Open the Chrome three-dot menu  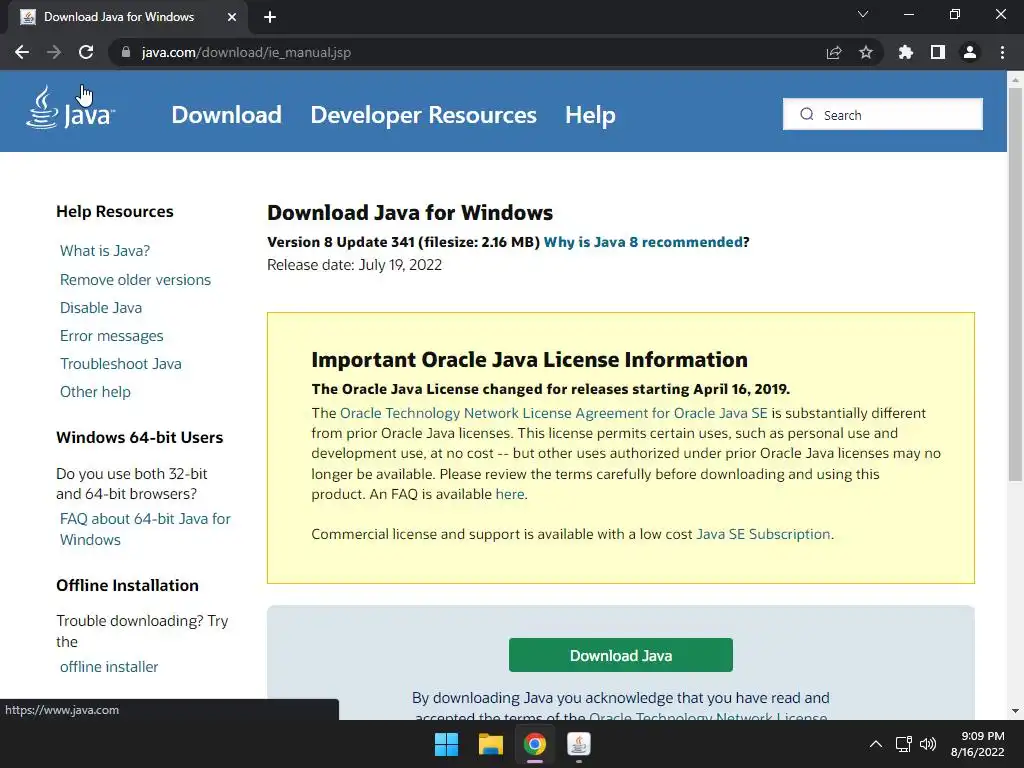pos(1002,52)
